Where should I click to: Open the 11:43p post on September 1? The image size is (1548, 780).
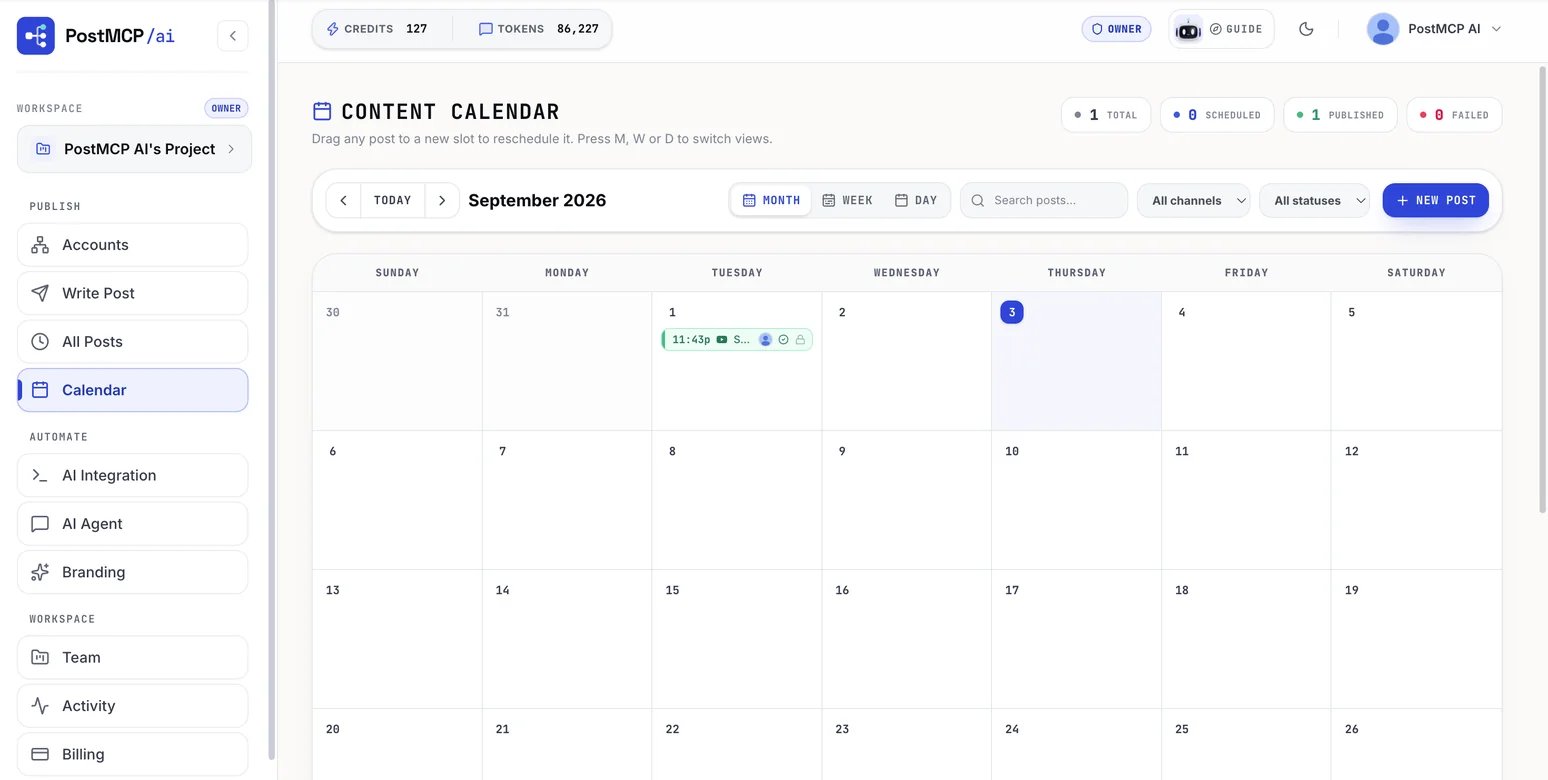coord(737,340)
